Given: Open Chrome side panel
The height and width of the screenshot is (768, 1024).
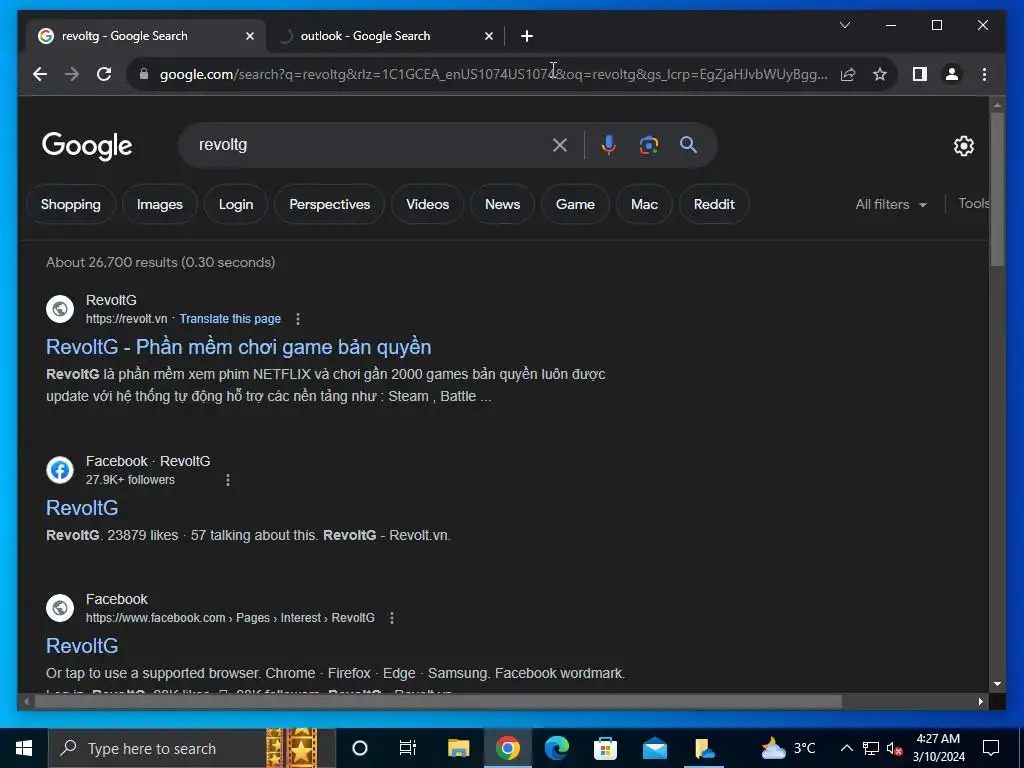Looking at the screenshot, I should (x=920, y=74).
